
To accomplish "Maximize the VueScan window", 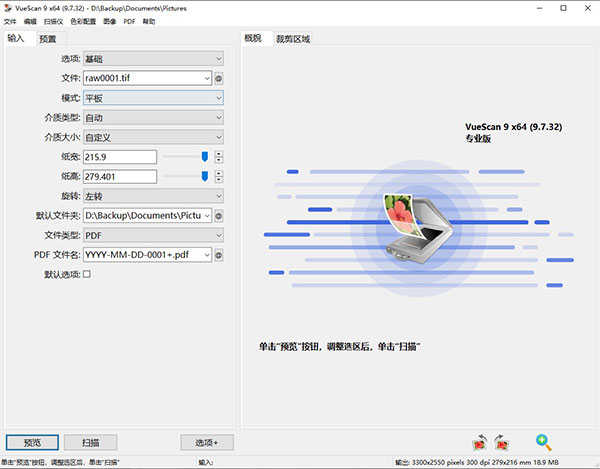I will [563, 8].
